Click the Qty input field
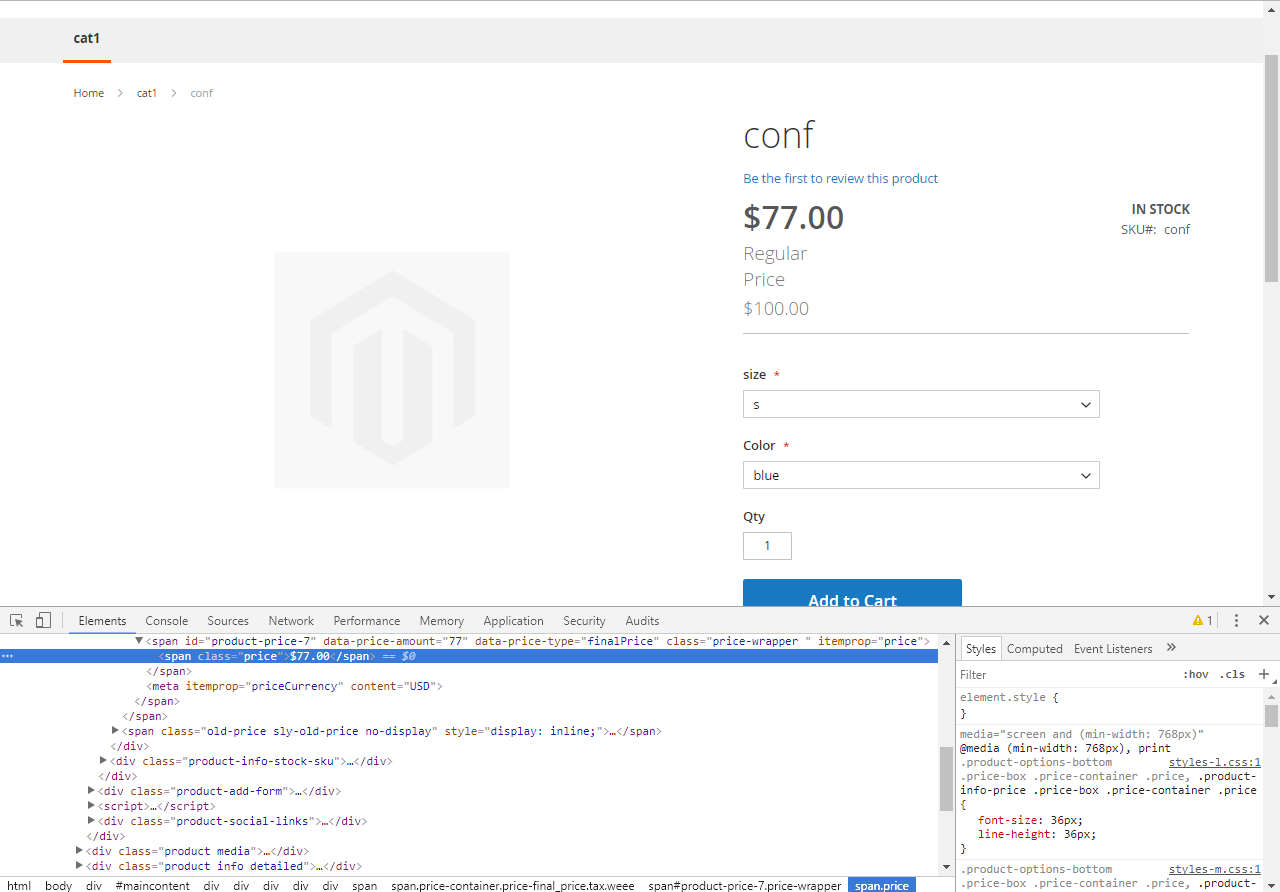Viewport: 1280px width, 892px height. pos(767,546)
